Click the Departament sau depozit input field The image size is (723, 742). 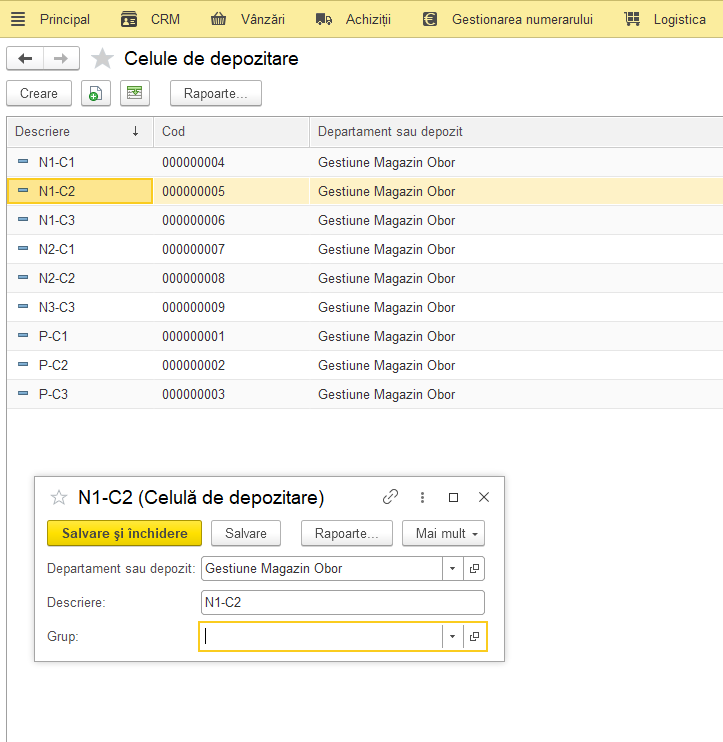point(322,568)
